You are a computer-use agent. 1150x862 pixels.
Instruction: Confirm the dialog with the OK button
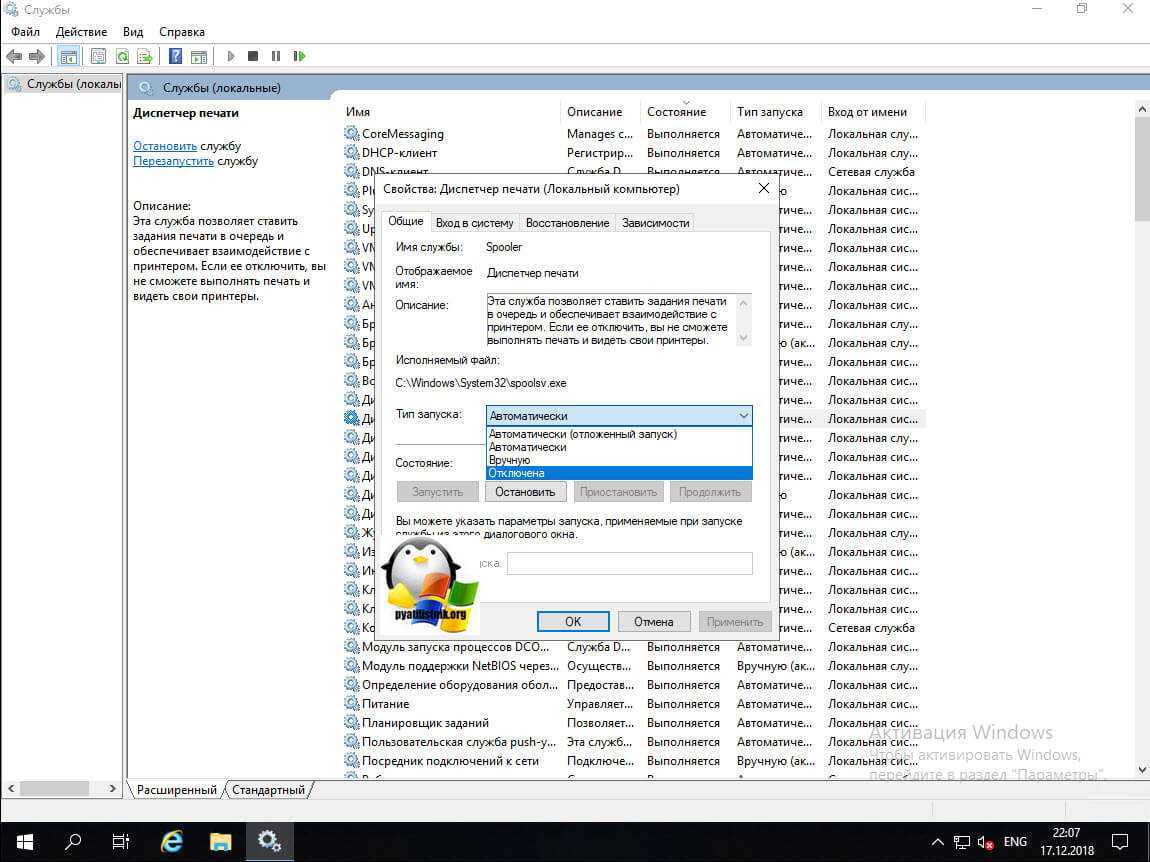(x=572, y=621)
